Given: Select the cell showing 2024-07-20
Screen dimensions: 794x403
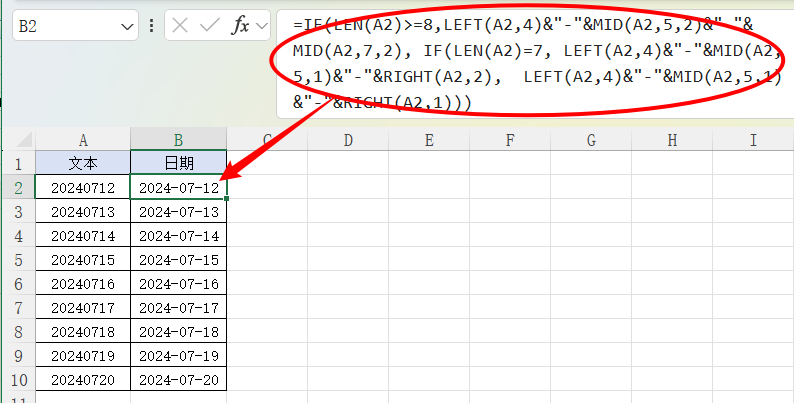Looking at the screenshot, I should click(x=178, y=380).
